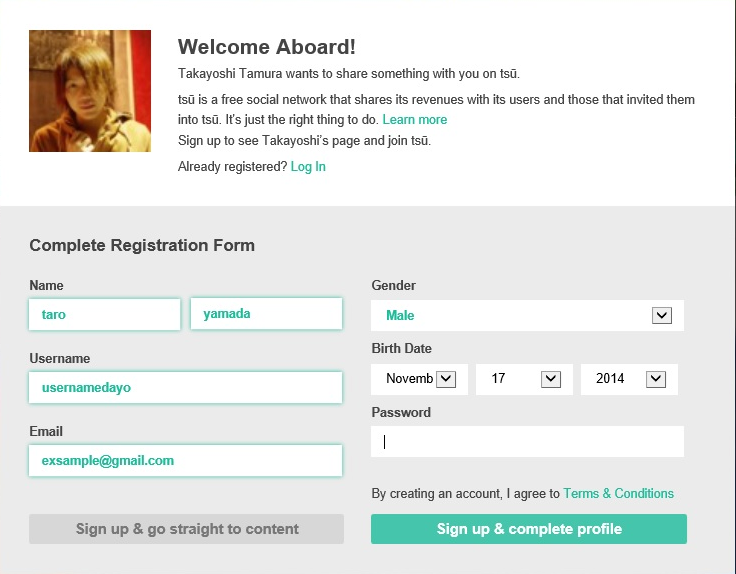Open the birth day dropdown arrow
Viewport: 736px width, 574px height.
click(551, 379)
